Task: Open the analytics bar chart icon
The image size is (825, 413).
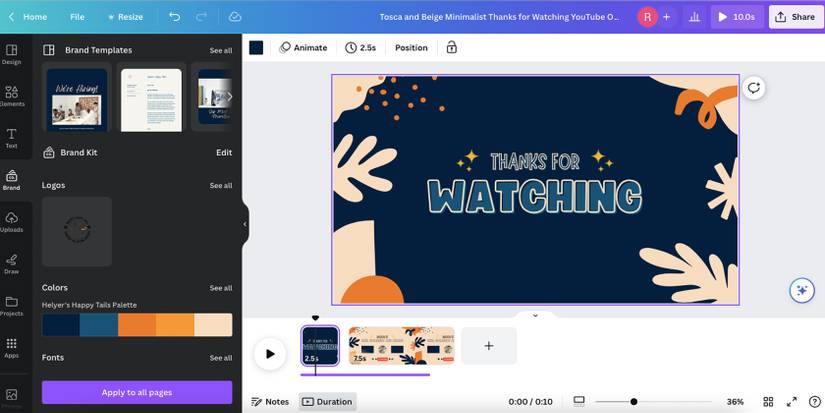Action: pyautogui.click(x=695, y=17)
